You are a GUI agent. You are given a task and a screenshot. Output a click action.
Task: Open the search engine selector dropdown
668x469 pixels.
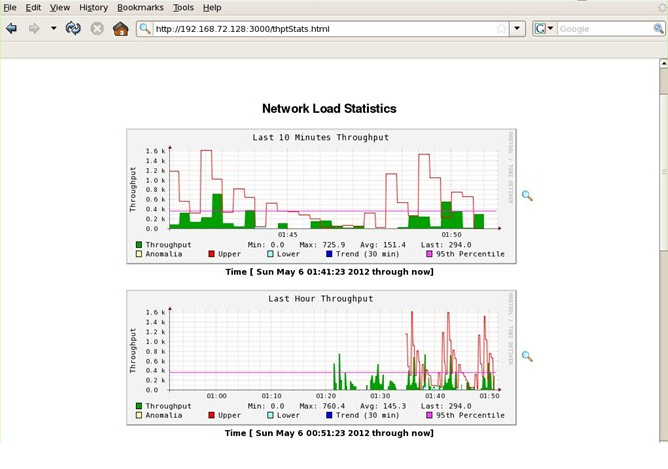pyautogui.click(x=544, y=29)
